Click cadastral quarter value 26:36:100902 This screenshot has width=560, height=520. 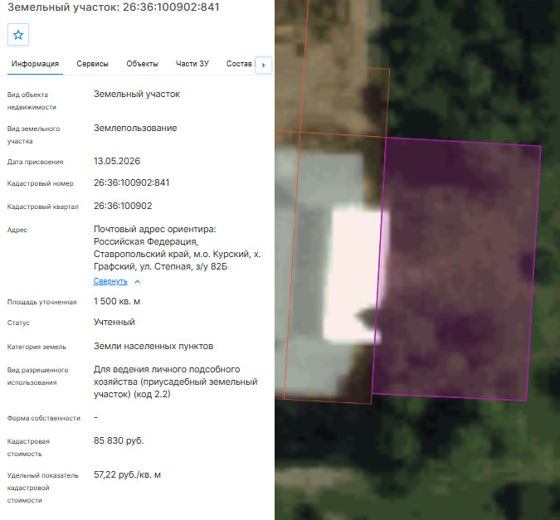click(x=123, y=206)
